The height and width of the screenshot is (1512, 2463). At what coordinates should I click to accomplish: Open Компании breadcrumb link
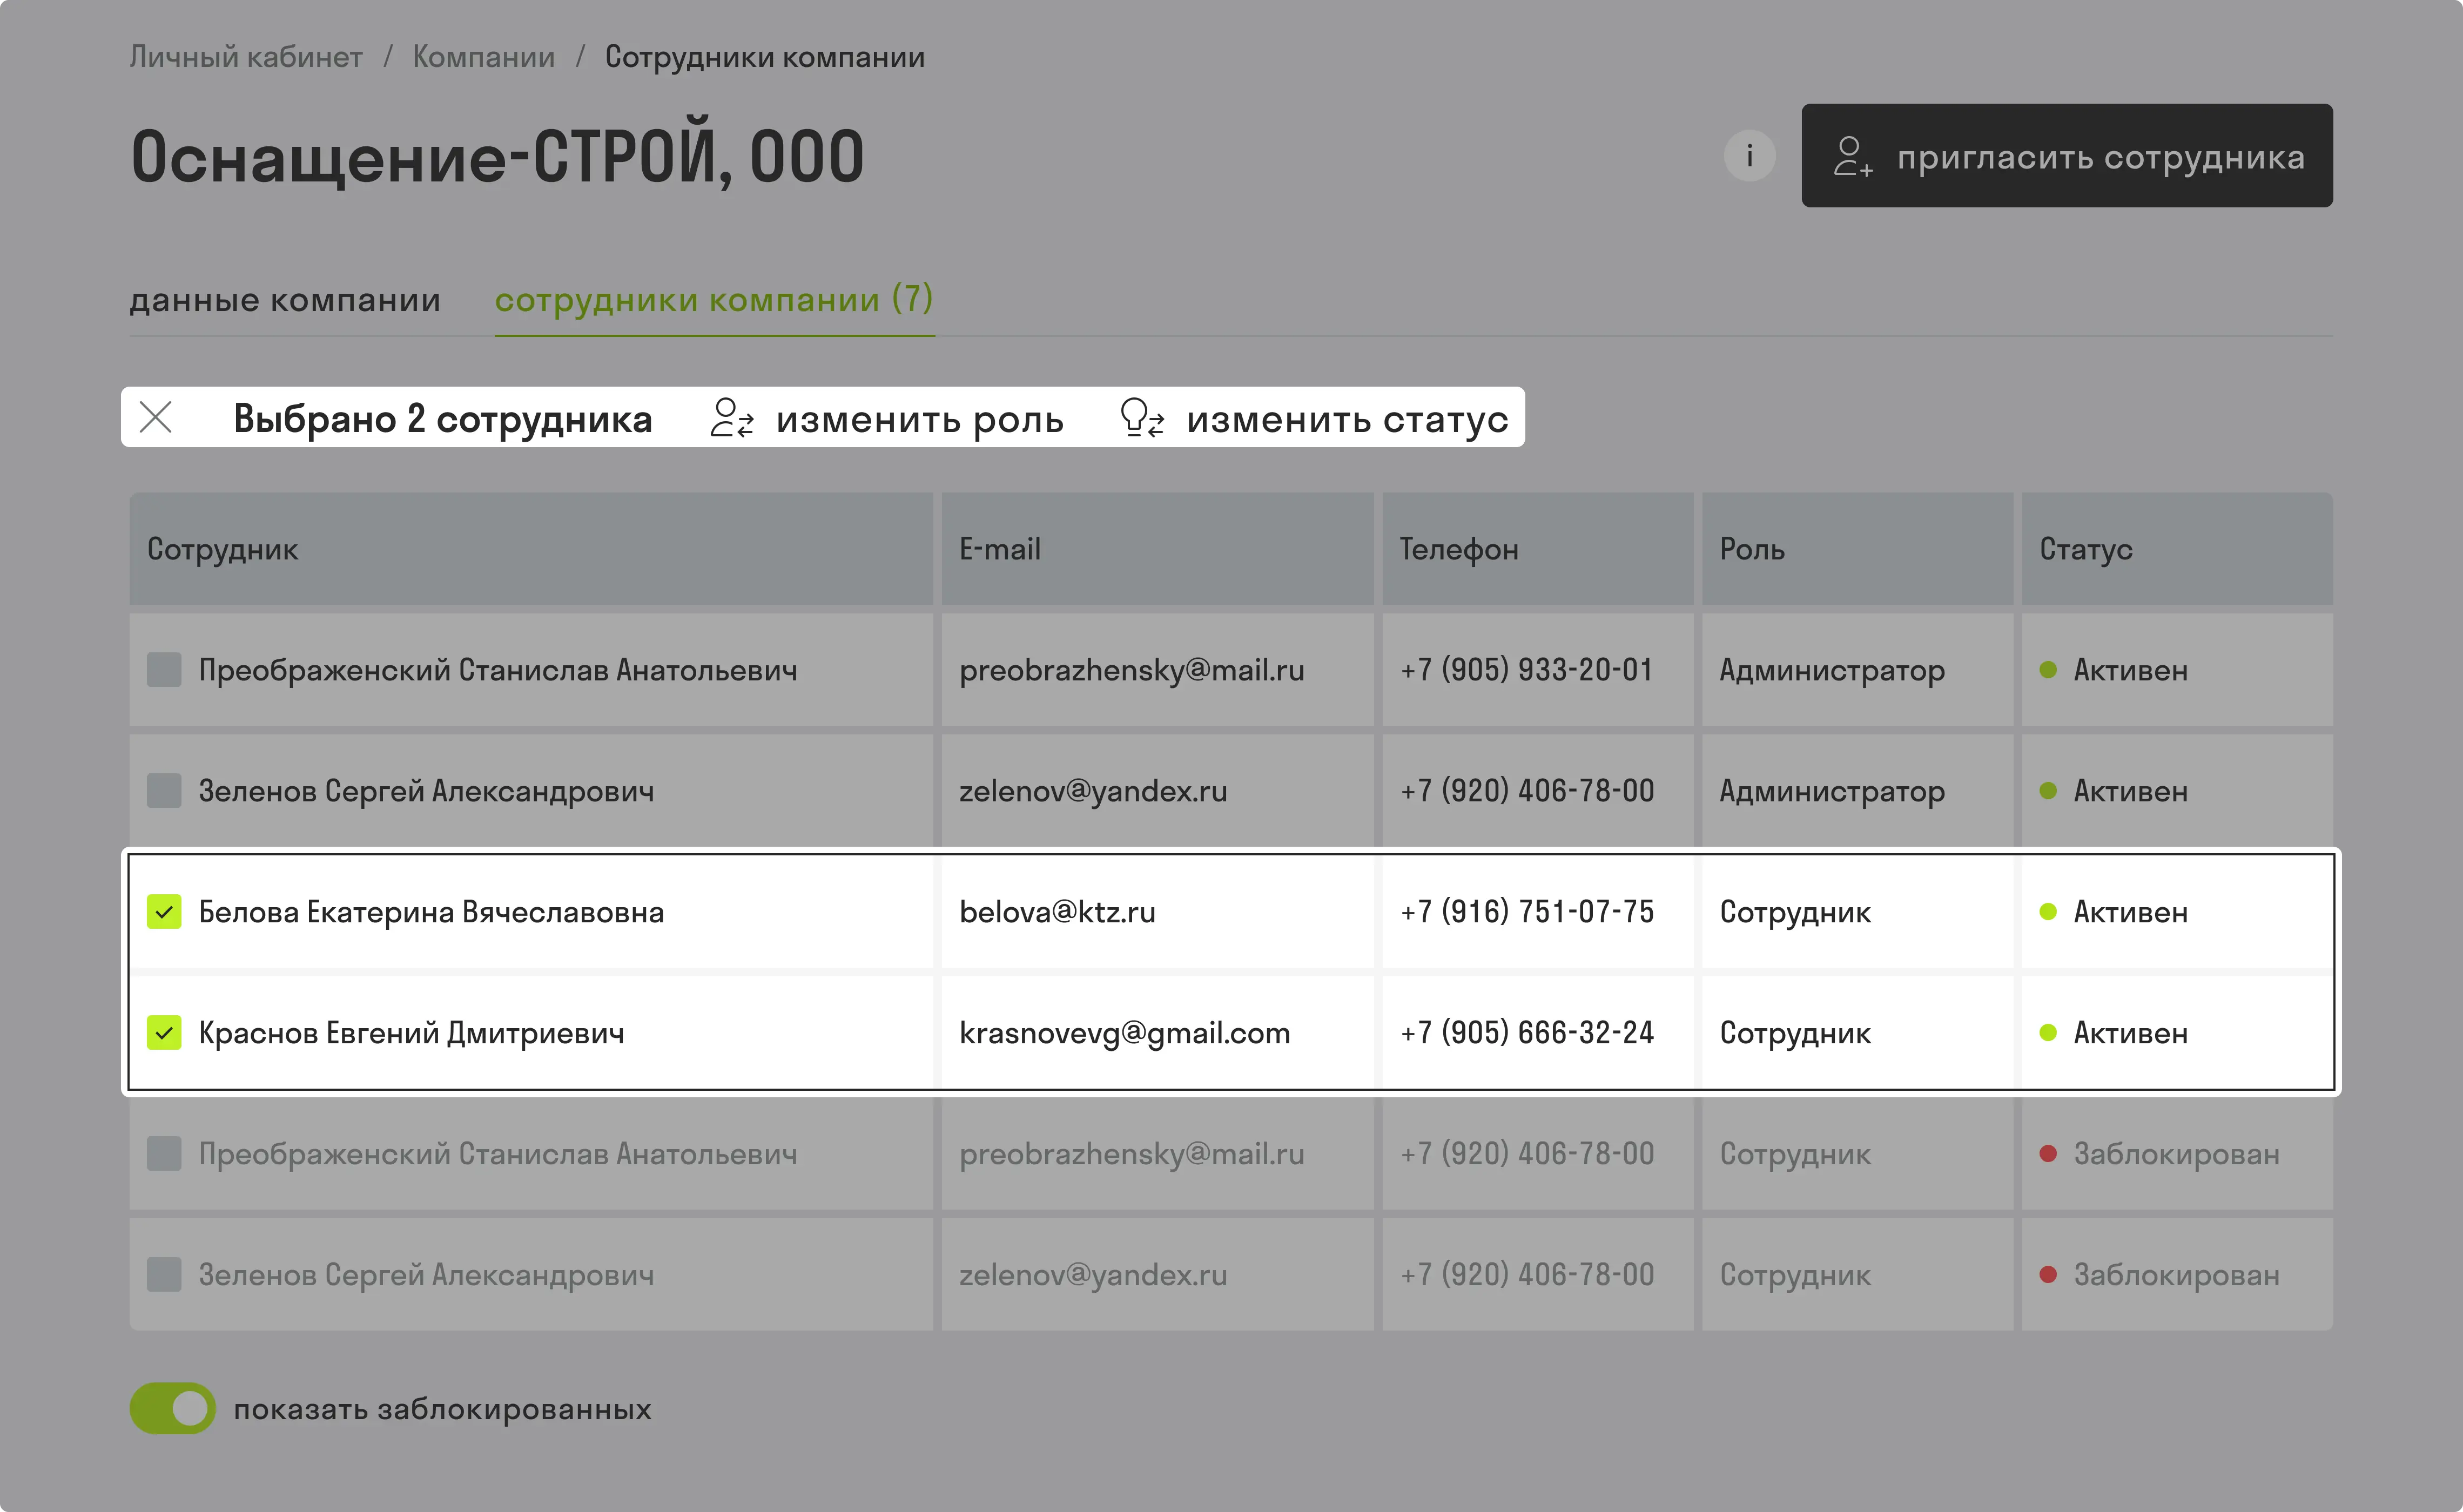484,57
